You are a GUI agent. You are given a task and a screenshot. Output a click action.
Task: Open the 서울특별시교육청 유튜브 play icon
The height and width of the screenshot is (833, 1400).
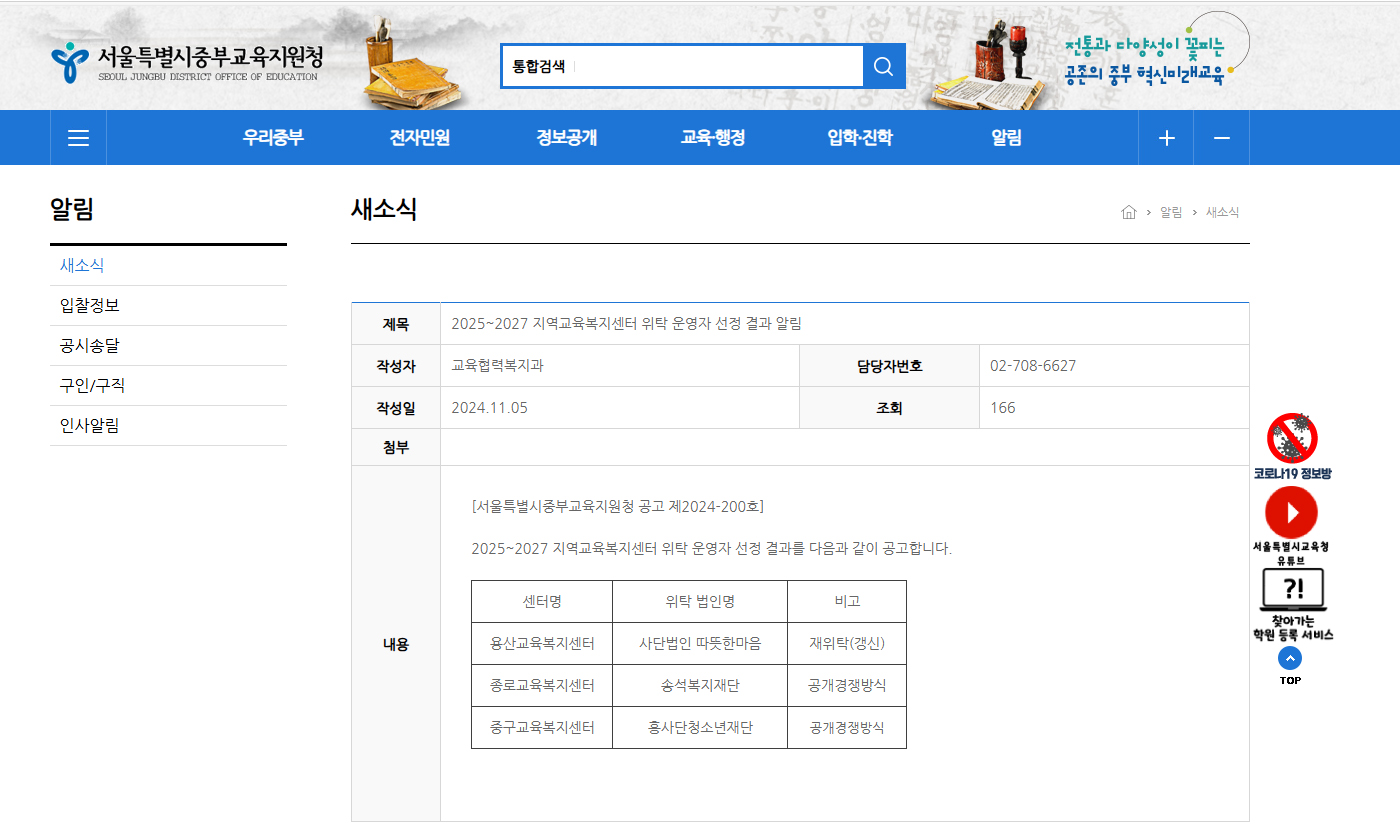[1291, 527]
